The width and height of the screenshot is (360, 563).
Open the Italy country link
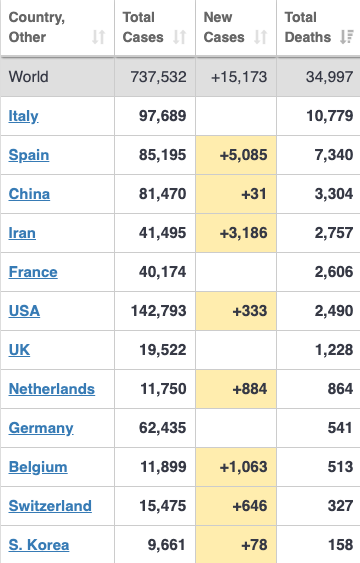[23, 116]
